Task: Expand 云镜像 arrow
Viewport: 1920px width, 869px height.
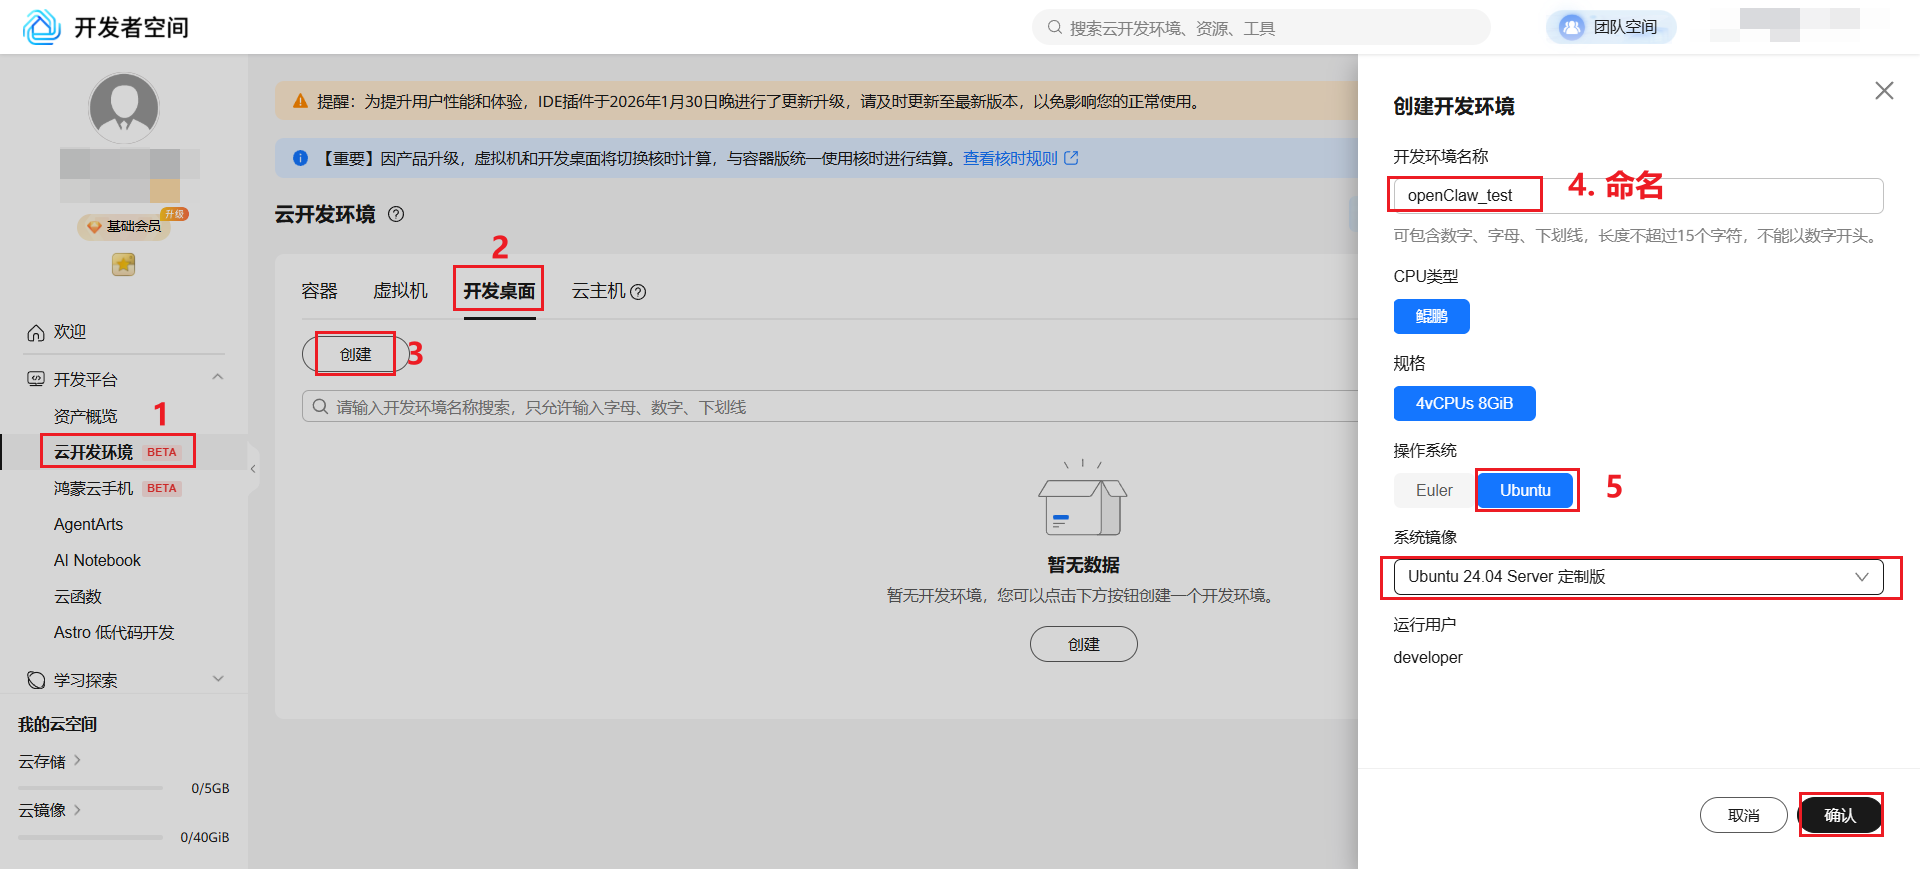Action: 77,810
